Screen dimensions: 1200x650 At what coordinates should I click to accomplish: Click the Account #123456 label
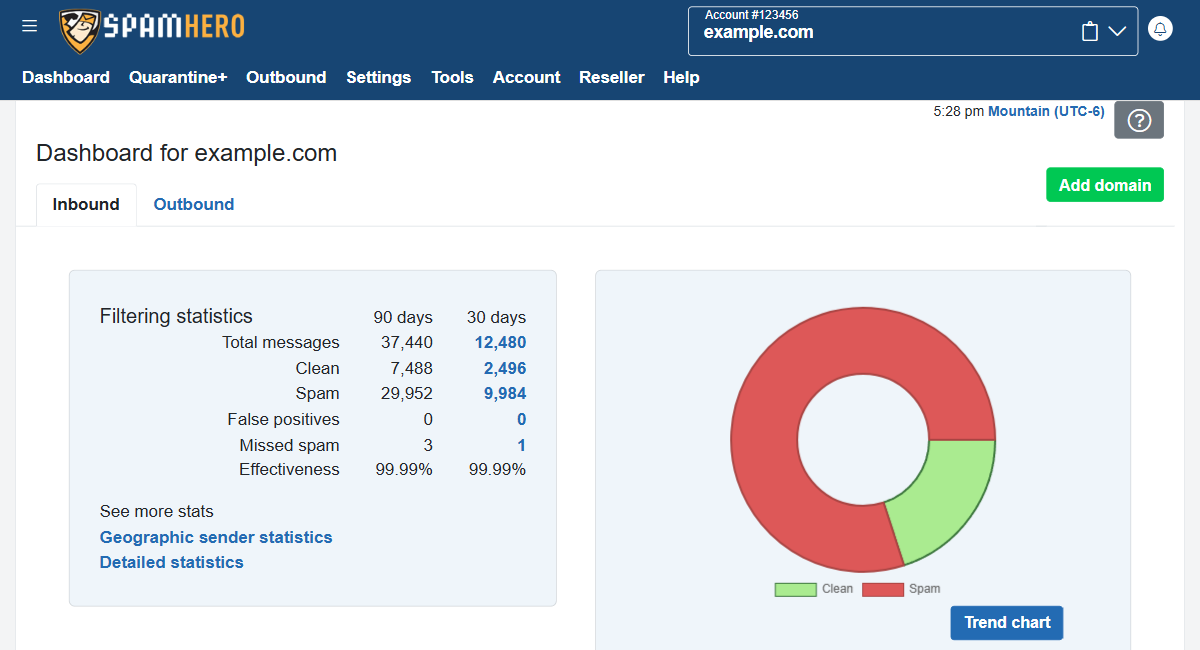(x=751, y=15)
